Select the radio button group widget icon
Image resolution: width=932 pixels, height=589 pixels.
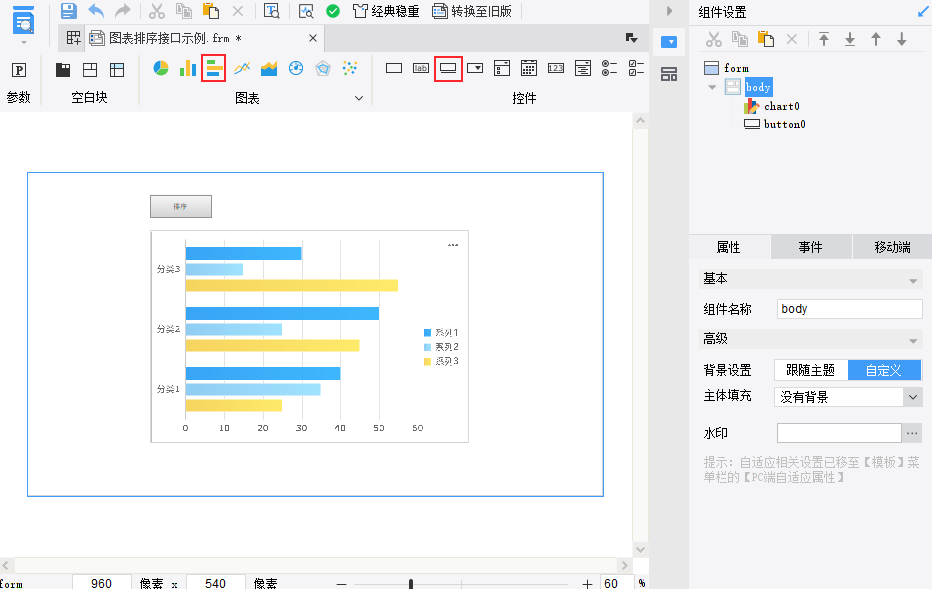[x=609, y=68]
